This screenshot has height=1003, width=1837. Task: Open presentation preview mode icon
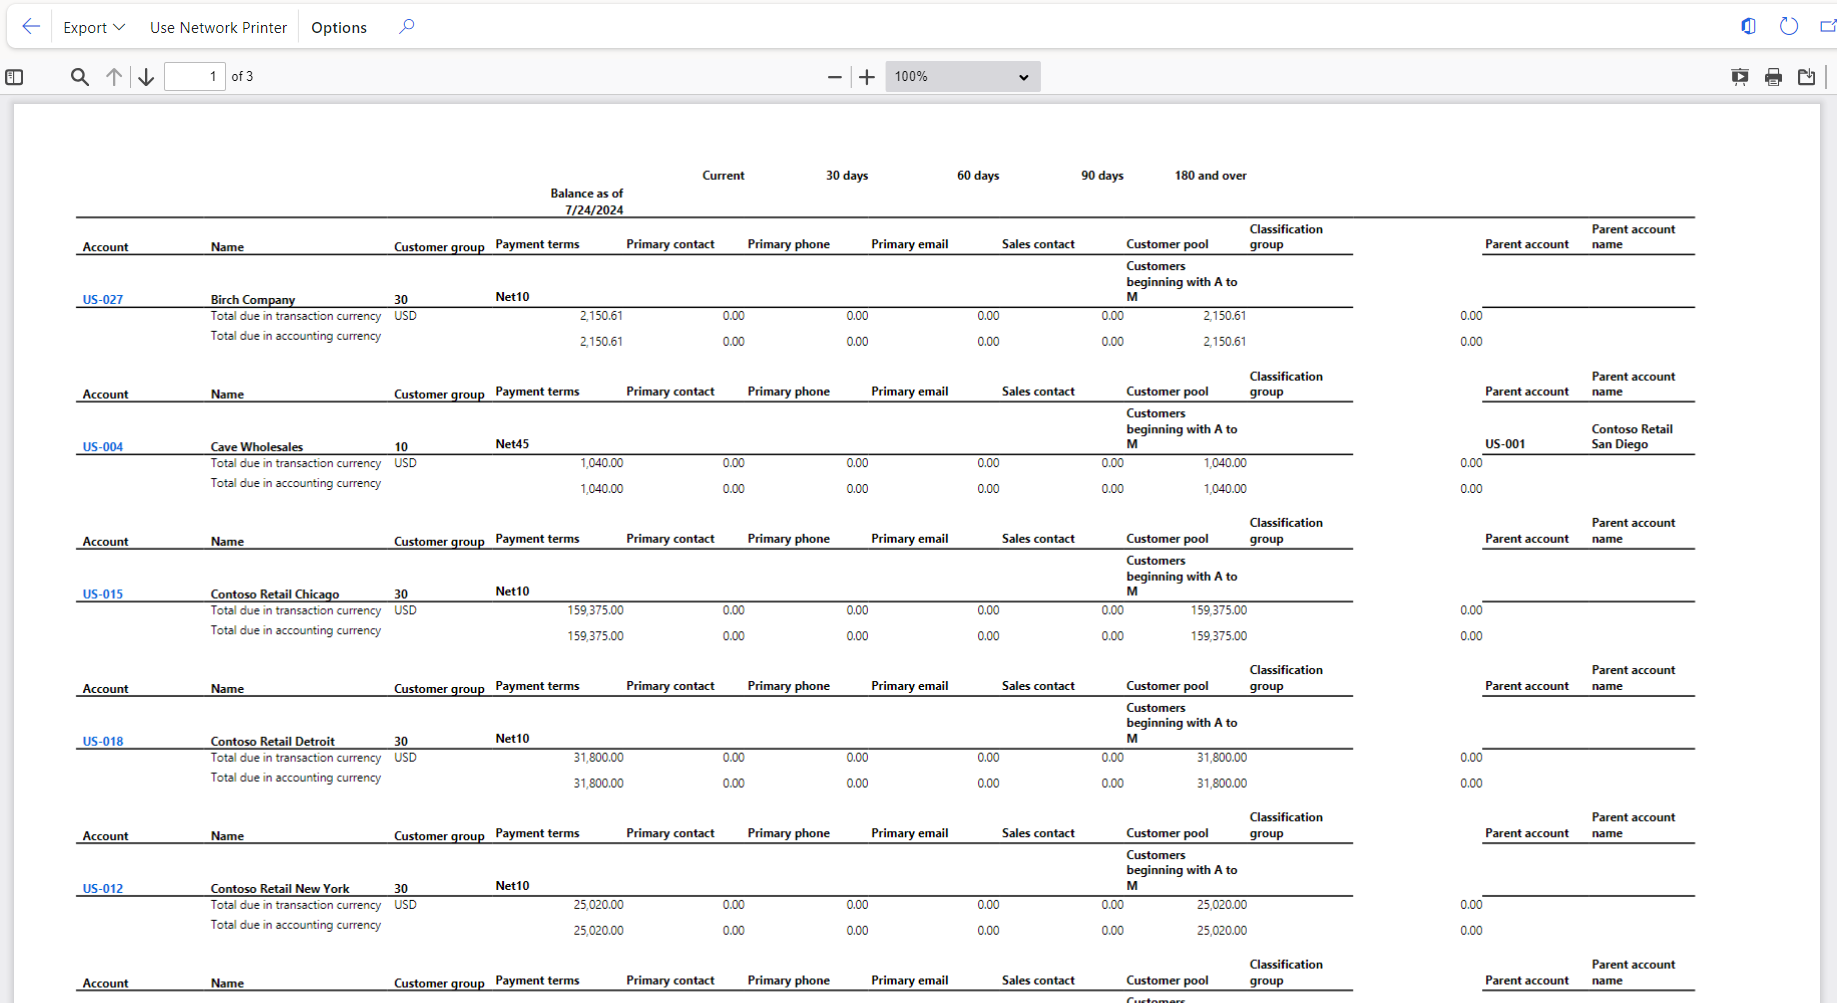1740,76
